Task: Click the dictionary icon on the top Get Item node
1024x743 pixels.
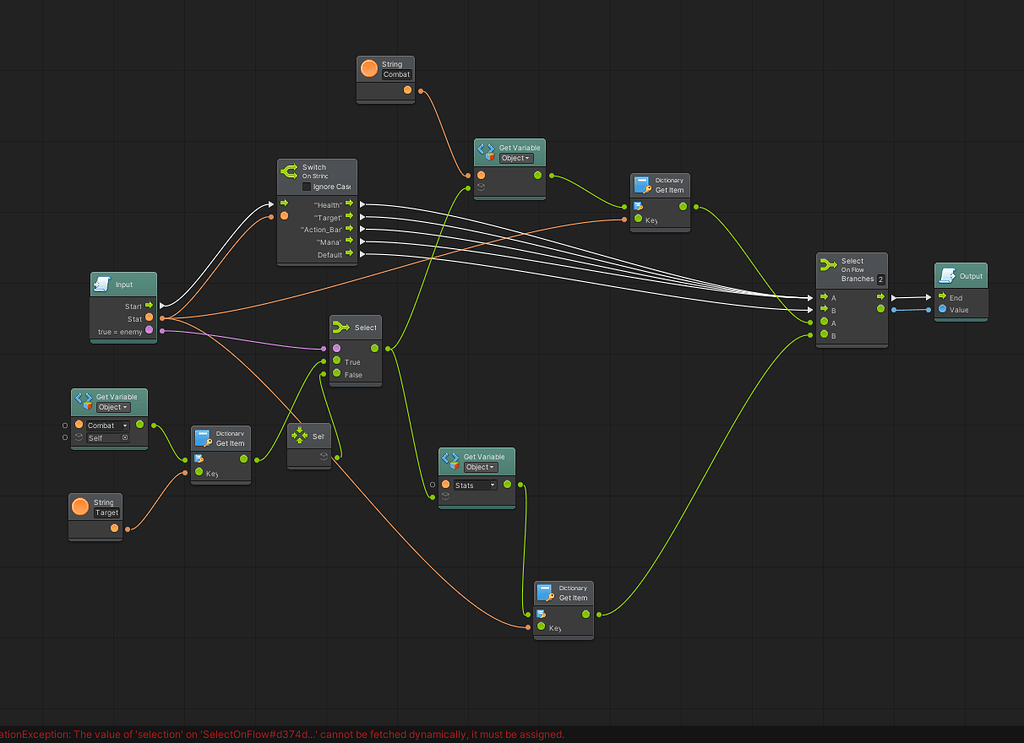Action: point(641,184)
